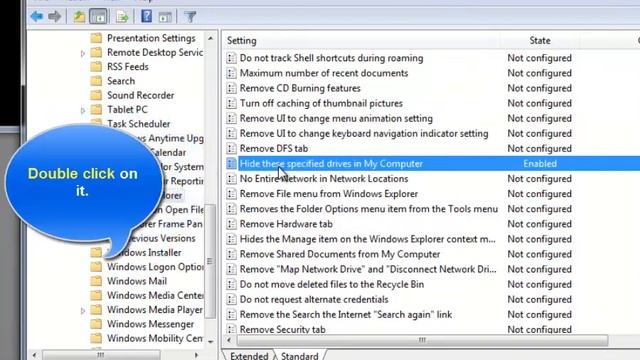This screenshot has height=360, width=640.
Task: Select Removes the Folder Options menu item policy
Action: (369, 209)
